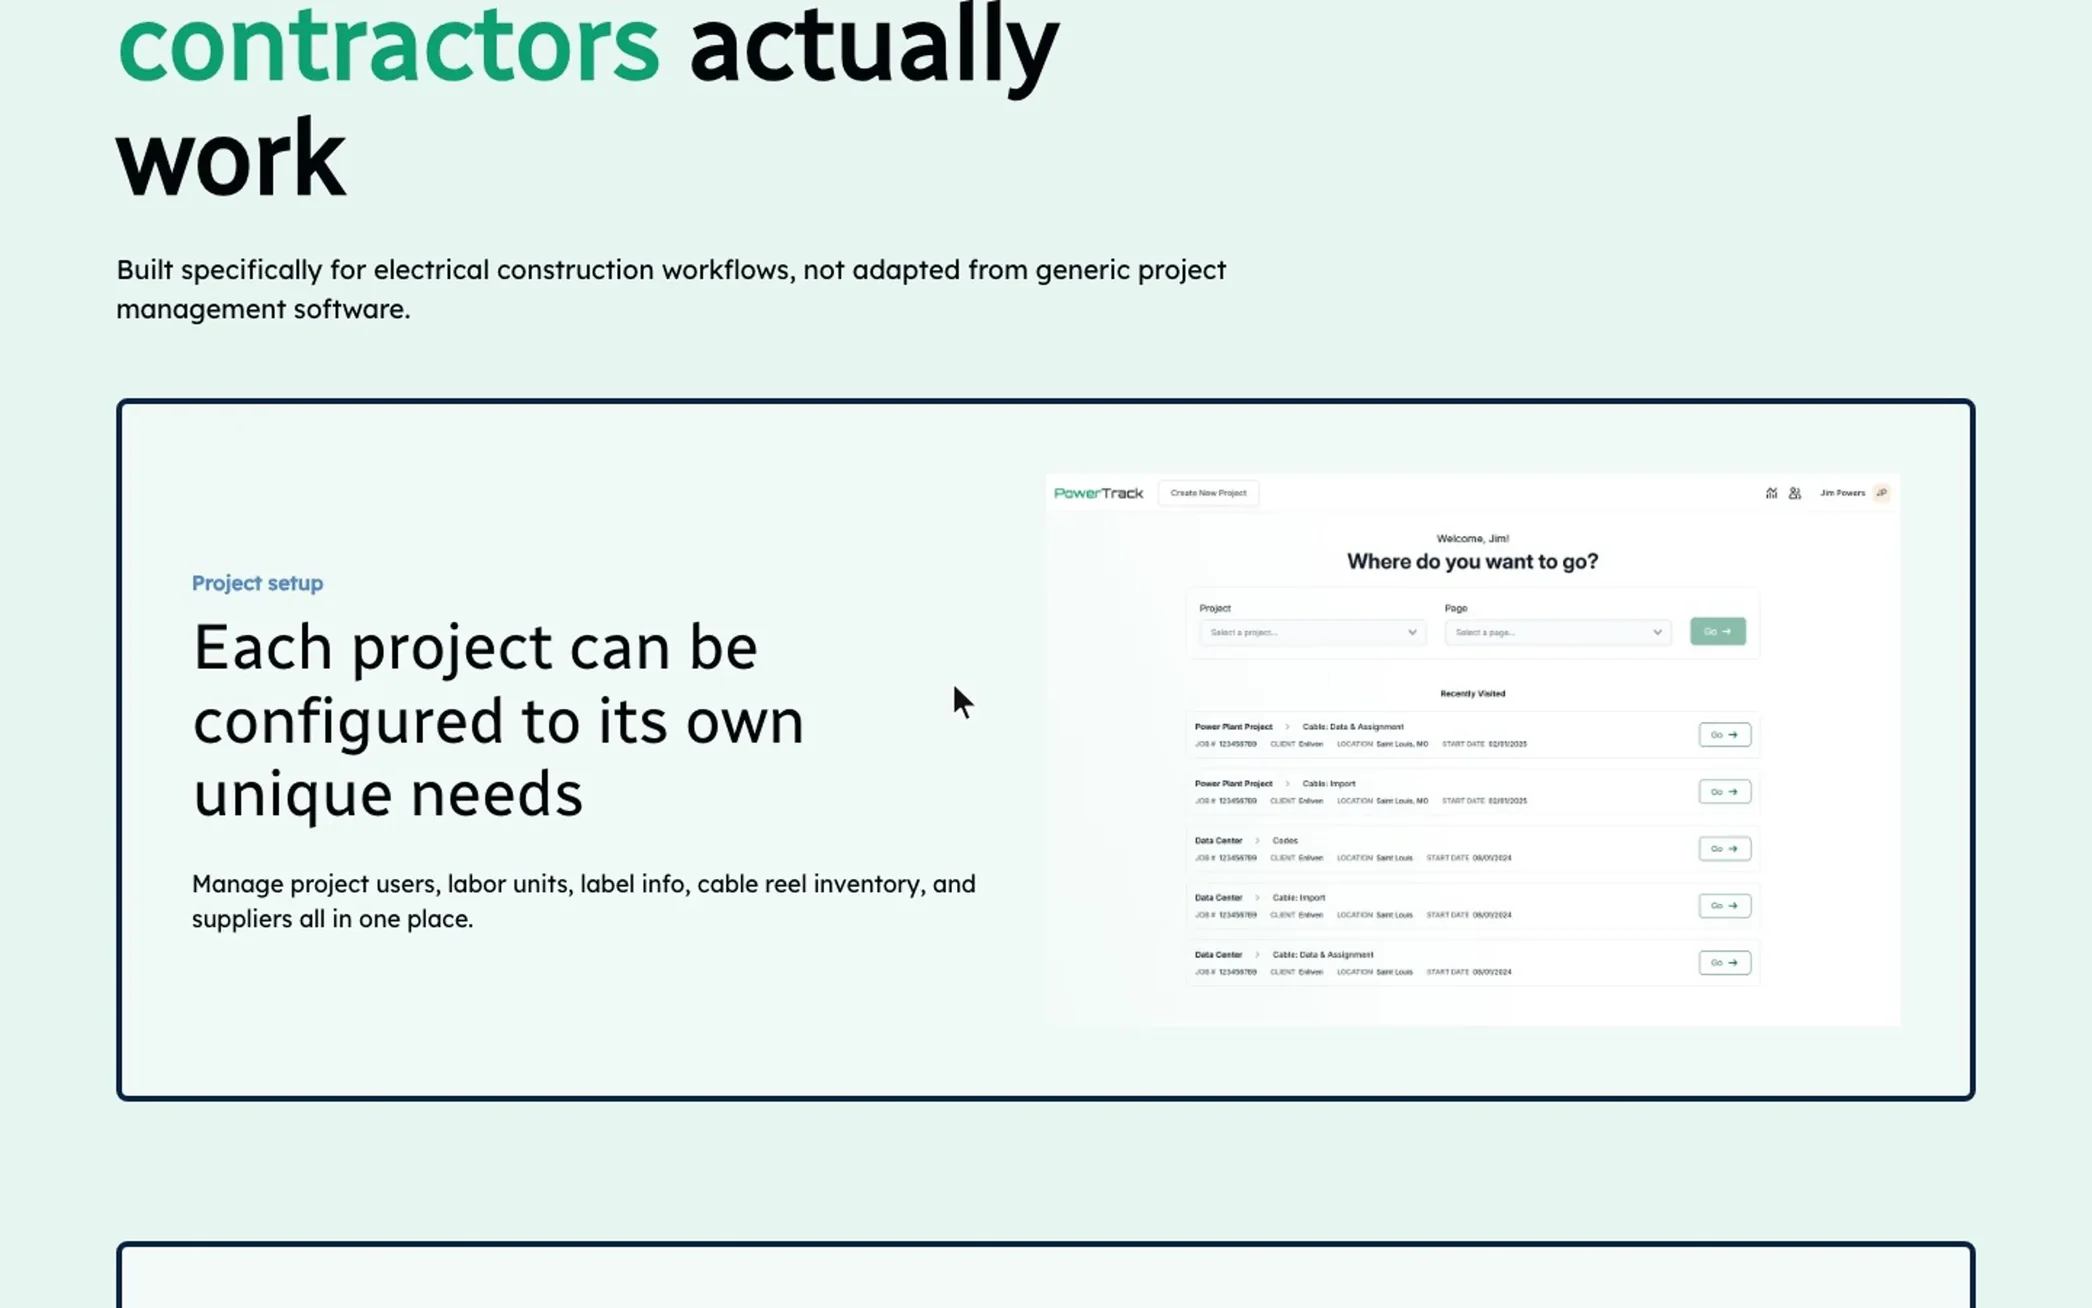Click Go for Power Plant Project Cable: Import
This screenshot has width=2092, height=1308.
pos(1724,792)
